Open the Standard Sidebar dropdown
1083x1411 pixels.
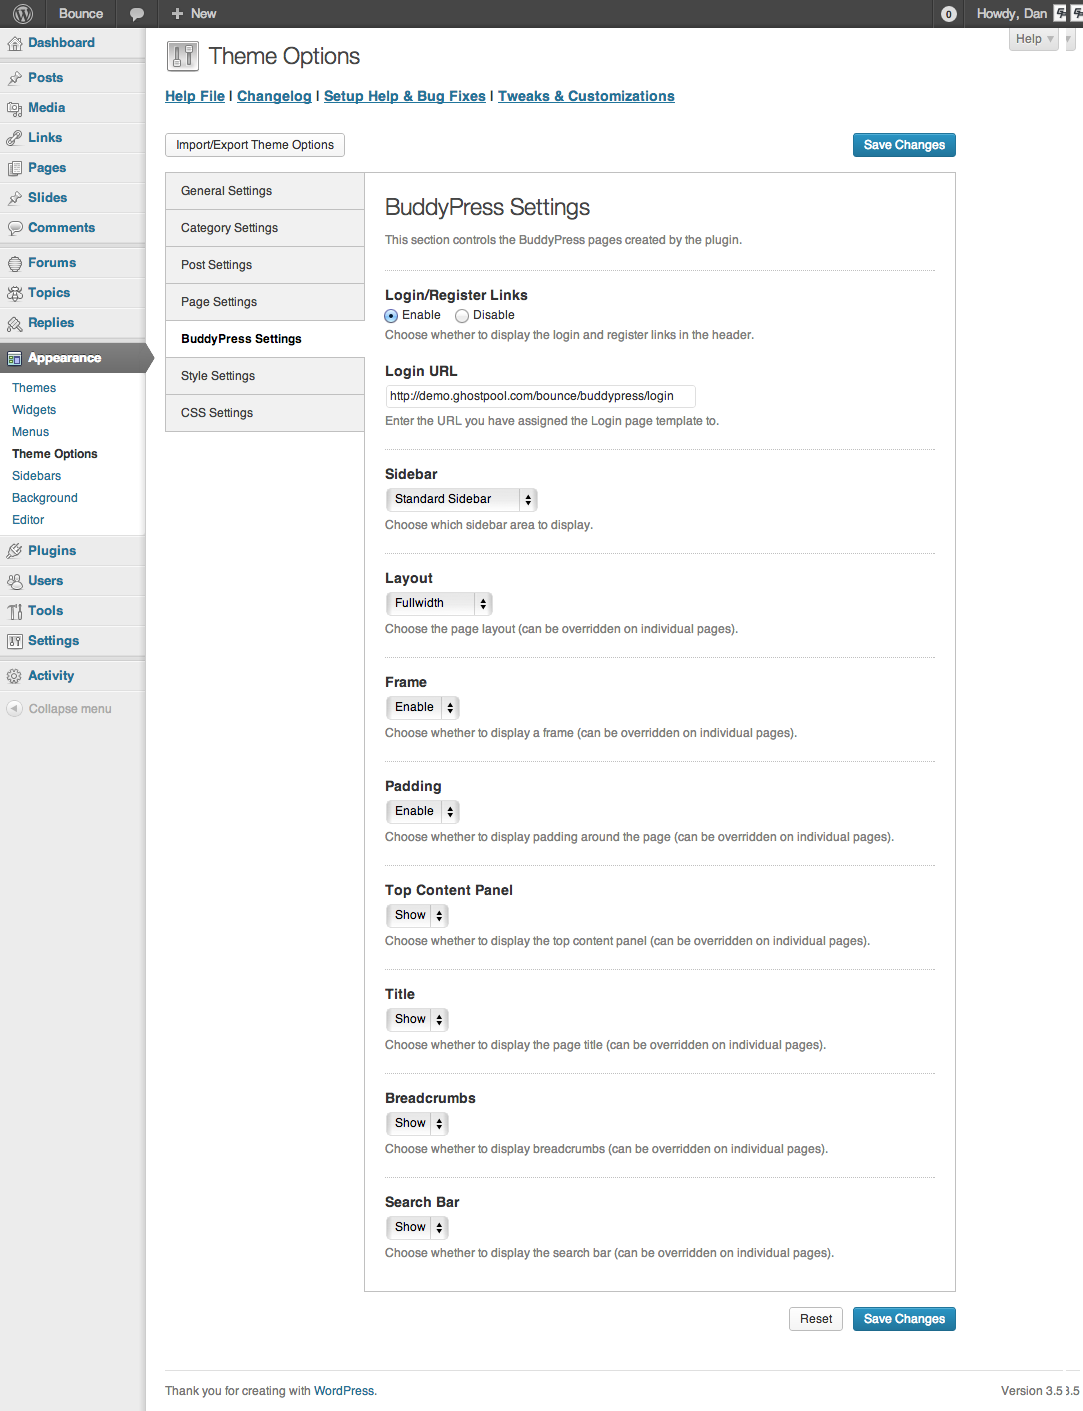461,499
